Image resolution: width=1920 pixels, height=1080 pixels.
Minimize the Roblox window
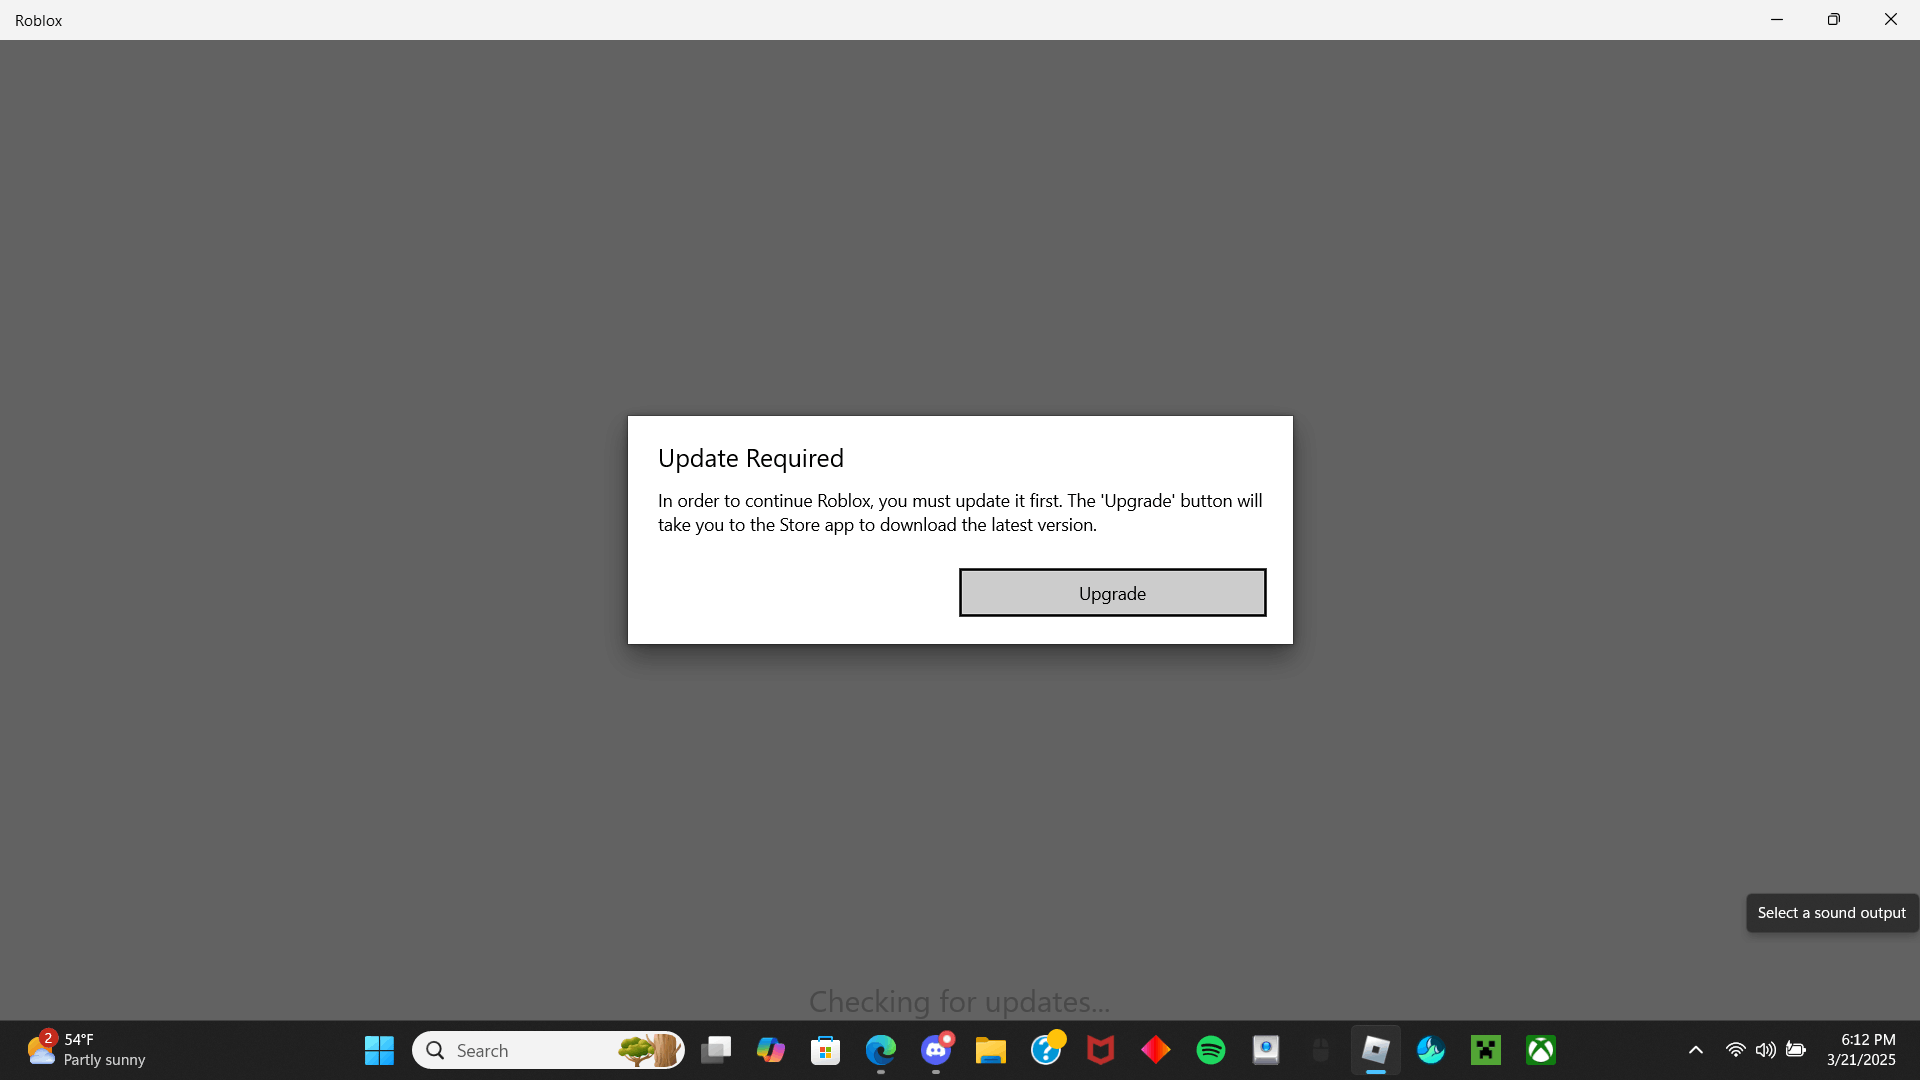pyautogui.click(x=1777, y=20)
